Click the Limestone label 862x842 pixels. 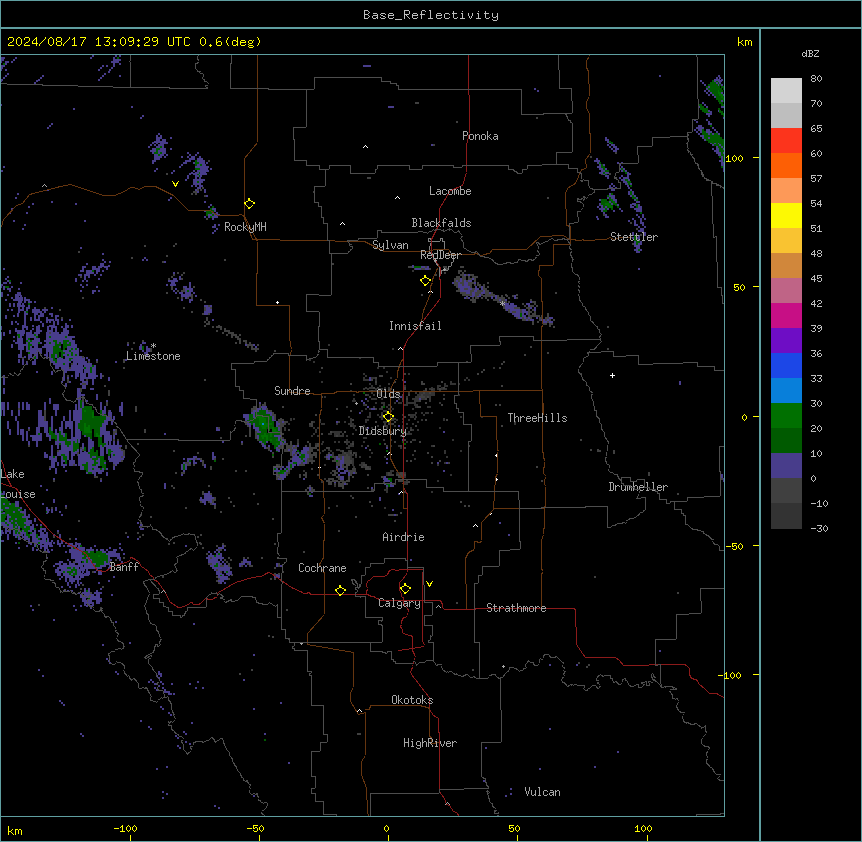click(153, 356)
